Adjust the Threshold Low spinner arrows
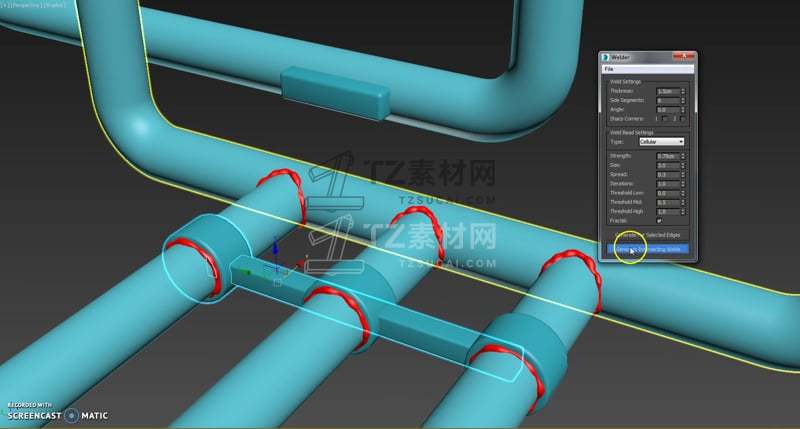 click(x=683, y=193)
